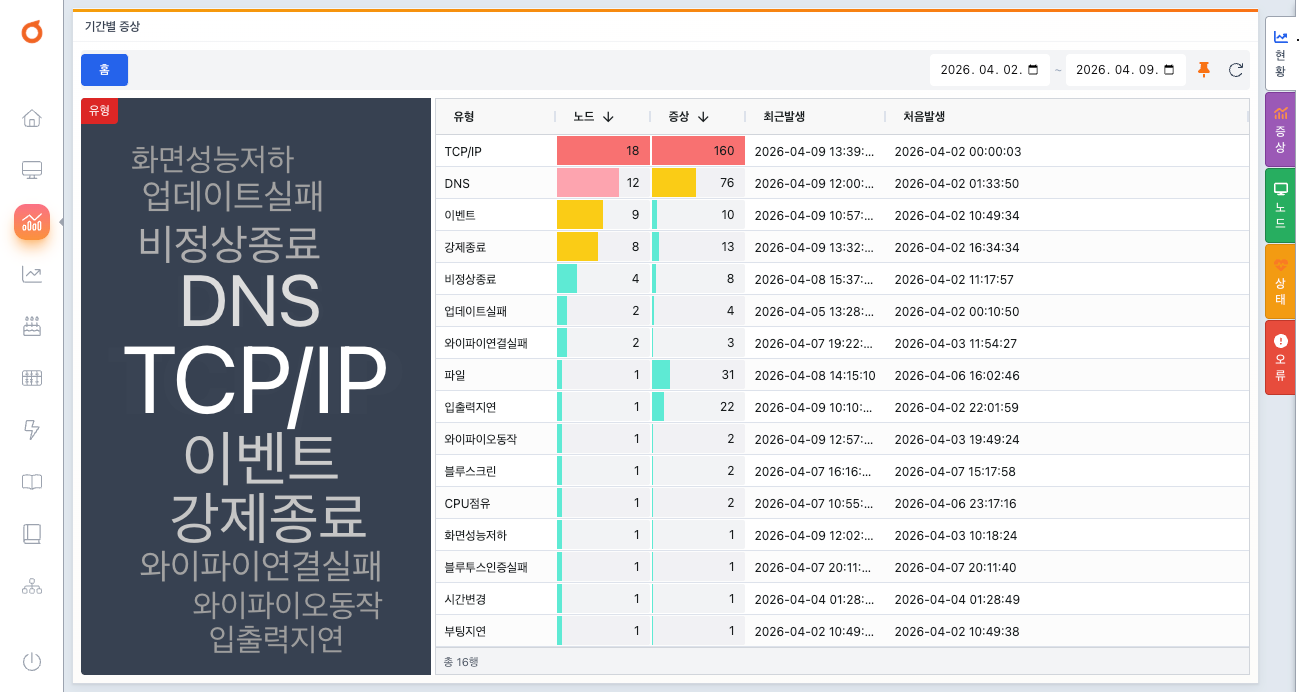Click the power icon in the sidebar
The width and height of the screenshot is (1299, 692).
(32, 661)
